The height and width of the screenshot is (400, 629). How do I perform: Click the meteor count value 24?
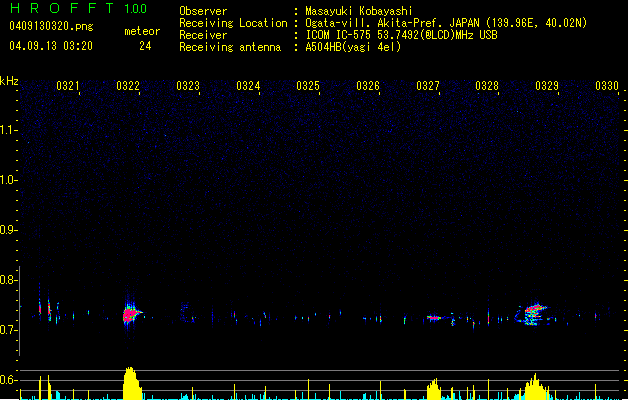coord(145,46)
